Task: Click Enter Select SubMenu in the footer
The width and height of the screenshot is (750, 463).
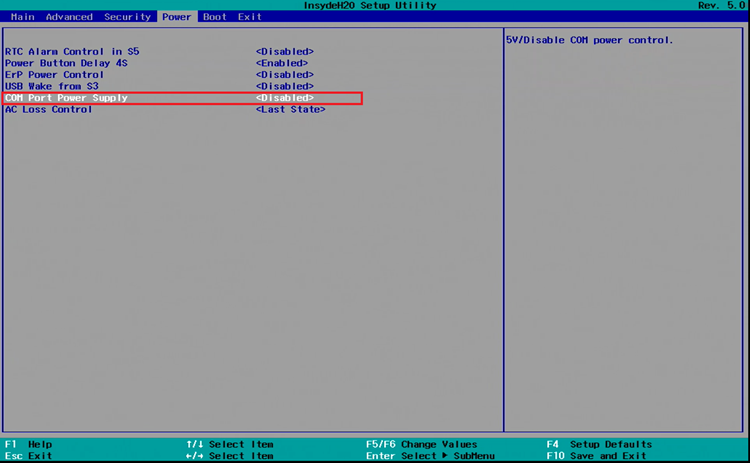Action: point(429,456)
